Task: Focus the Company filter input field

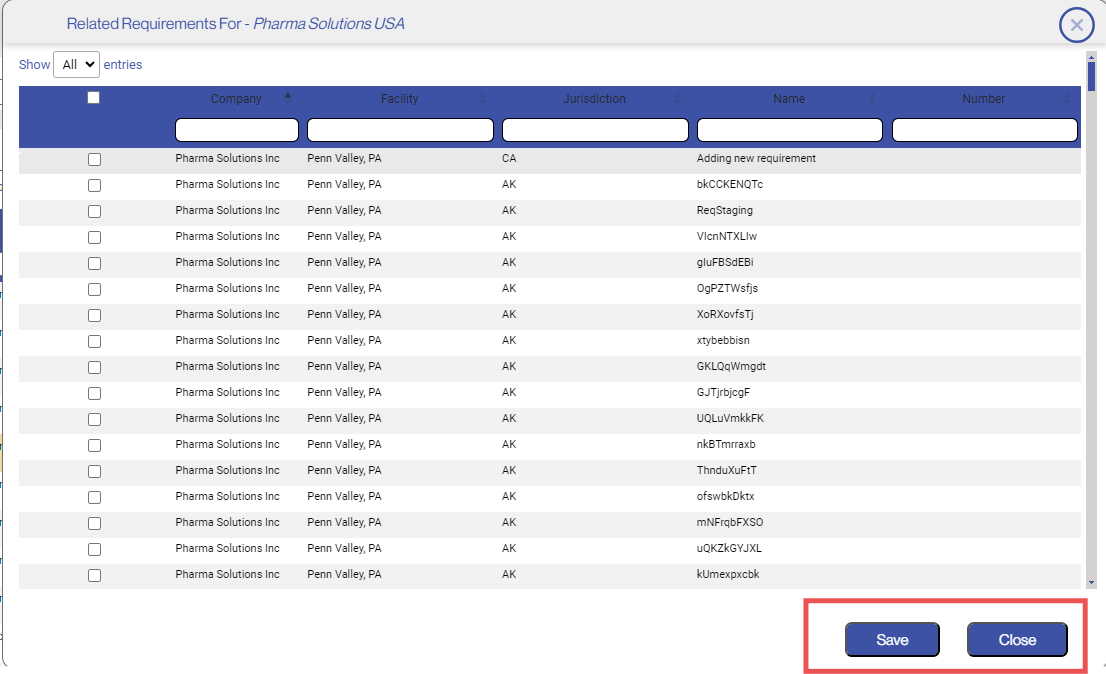Action: click(237, 130)
